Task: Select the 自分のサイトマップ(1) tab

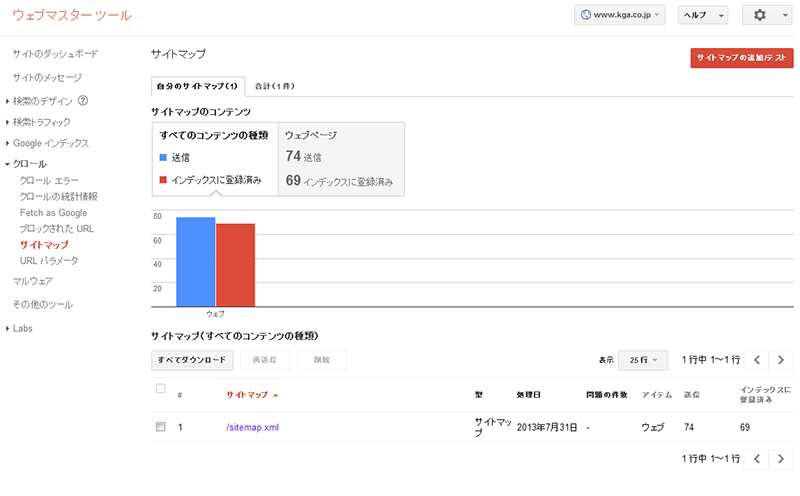Action: click(197, 86)
